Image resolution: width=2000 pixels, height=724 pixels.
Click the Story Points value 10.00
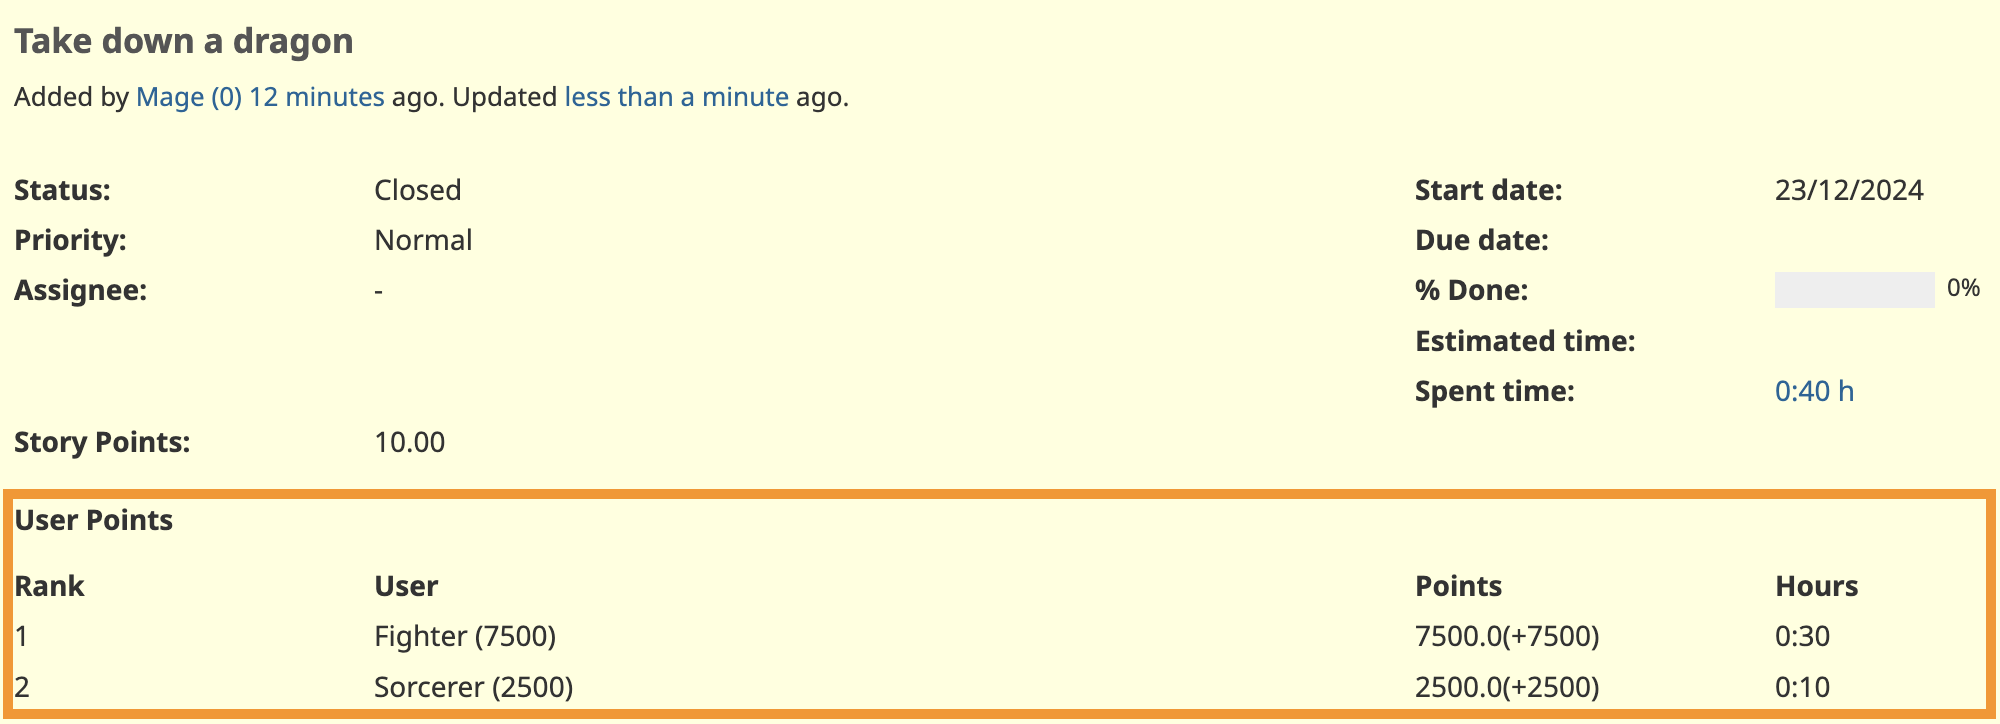[409, 442]
